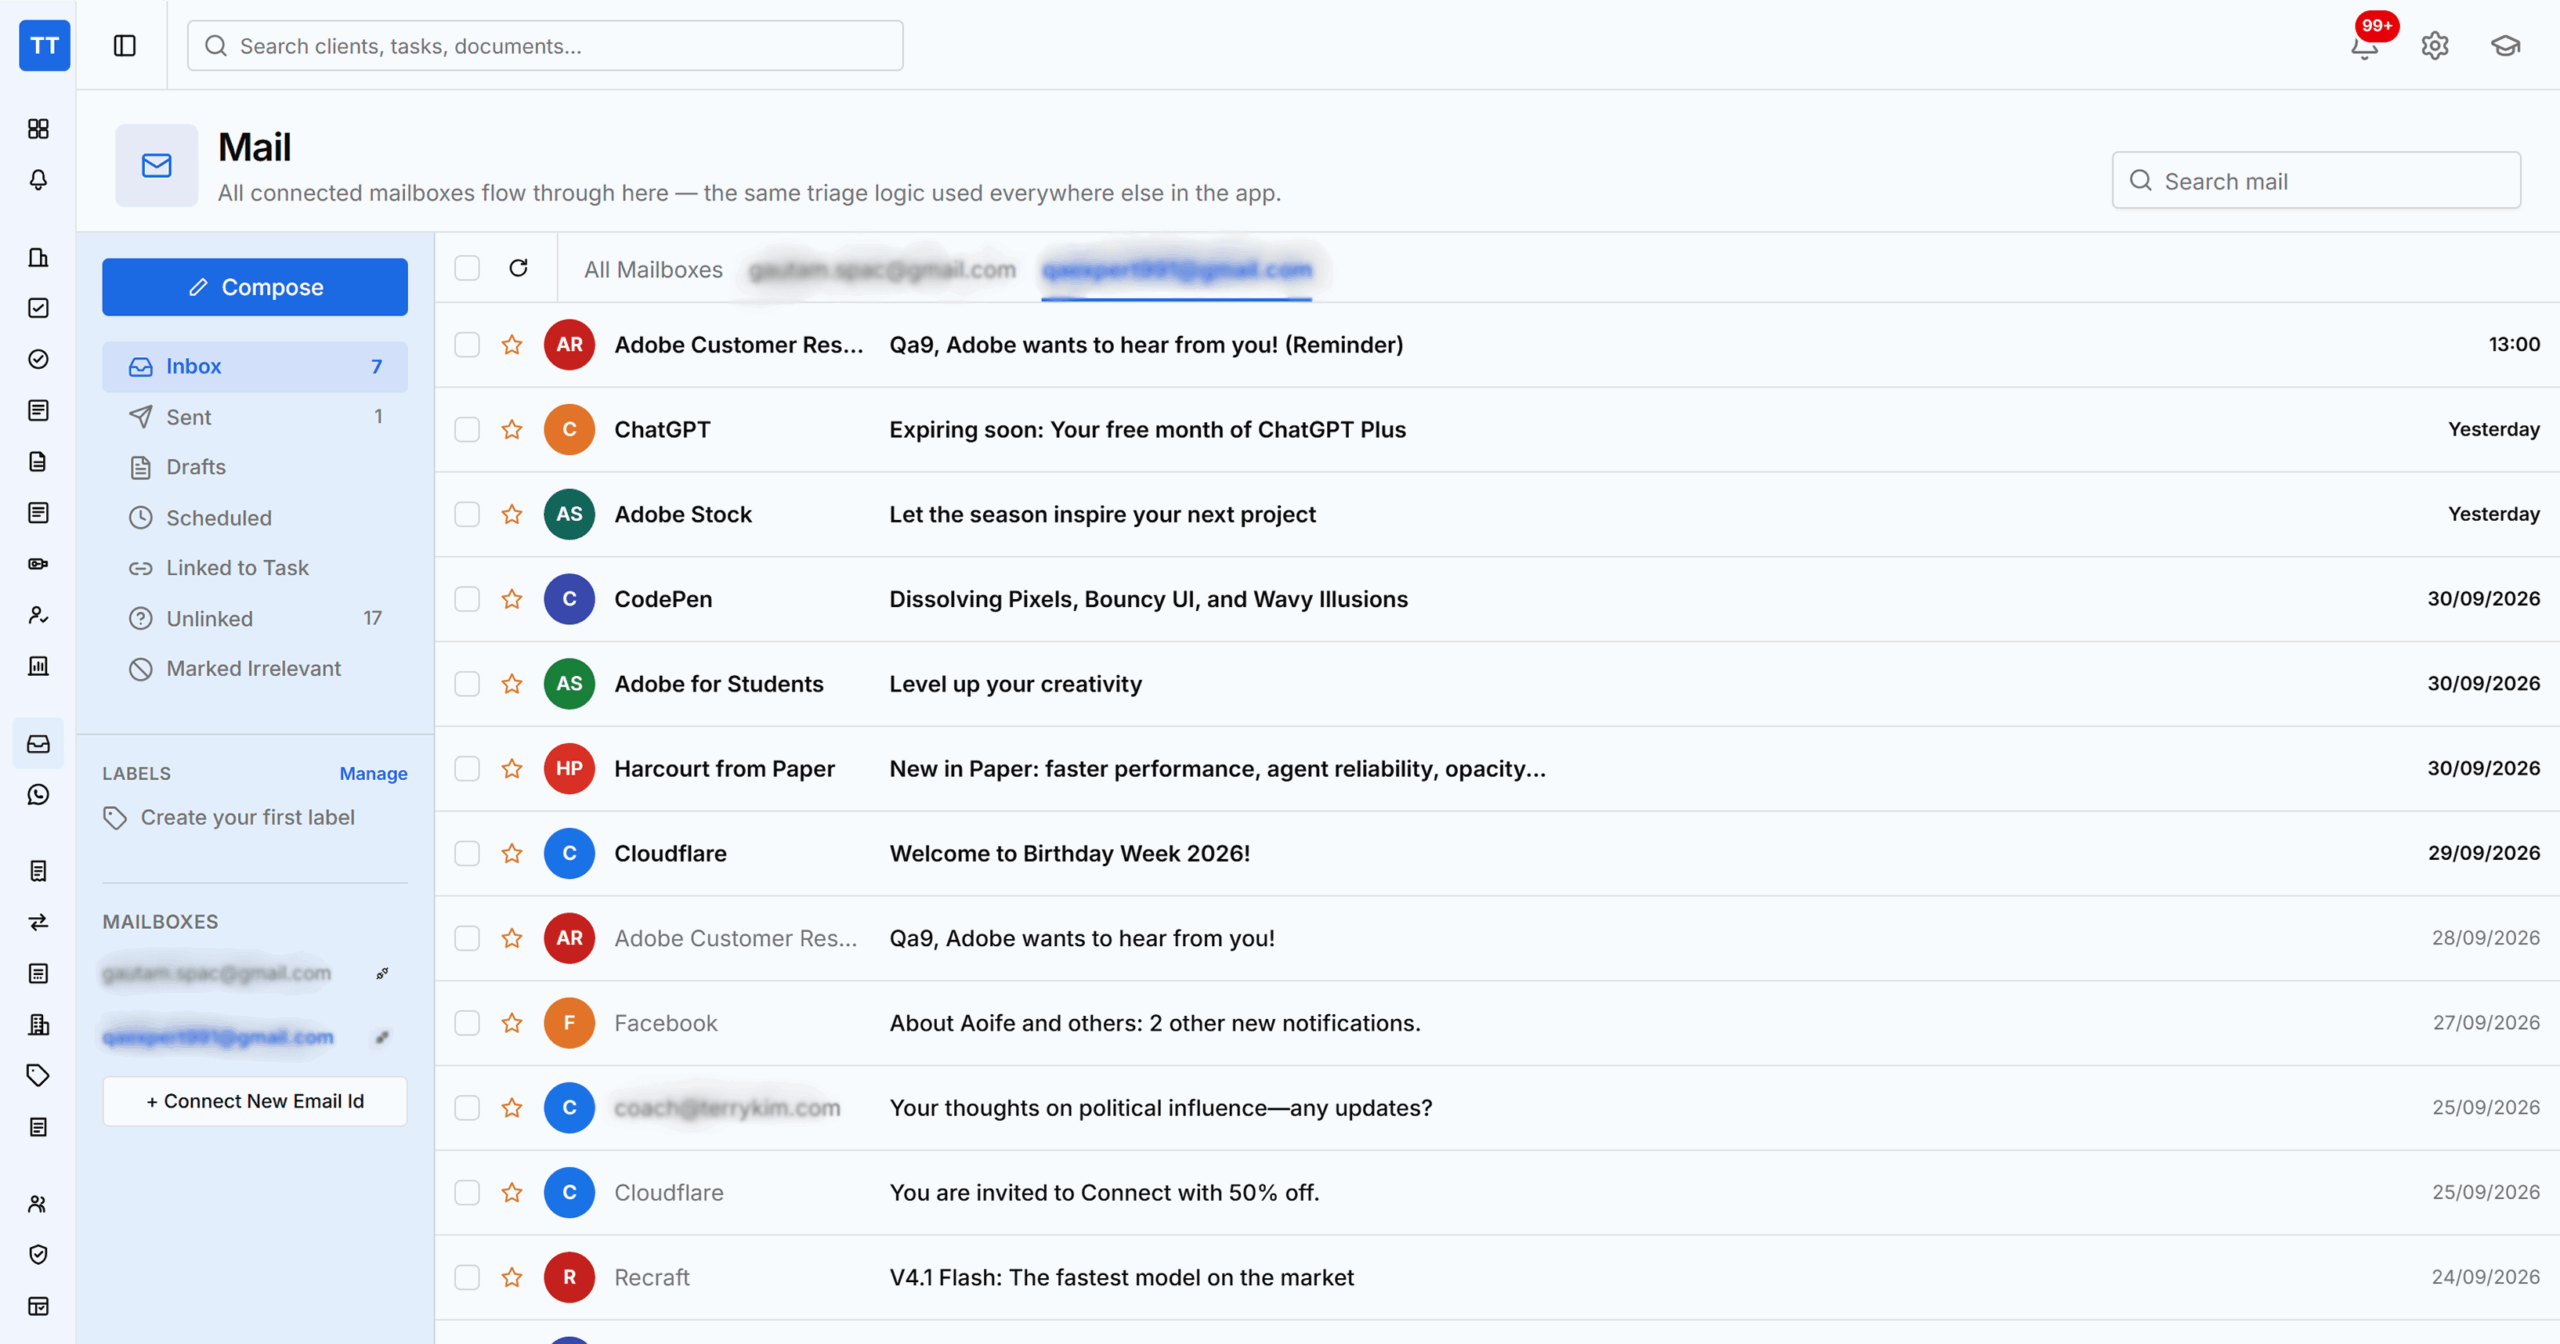Screen dimensions: 2560x1344
Task: Click disconnect icon beside first mailbox
Action: [x=382, y=973]
